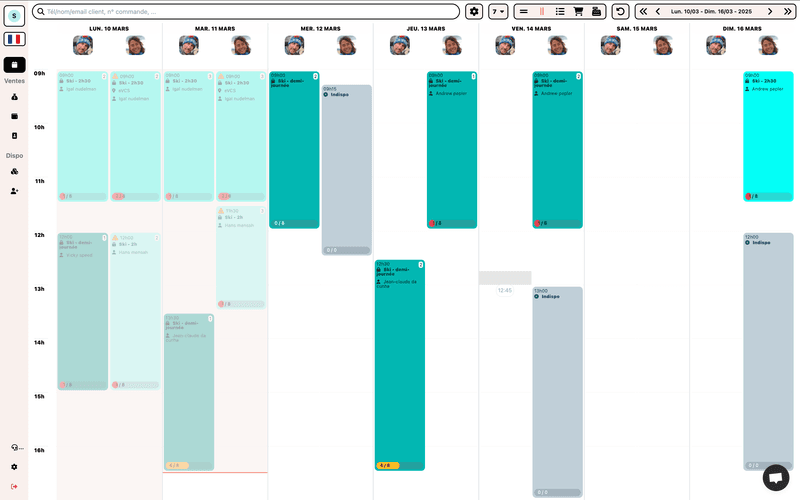Switch to the horizontal rows layout icon
The image size is (800, 500).
[523, 11]
